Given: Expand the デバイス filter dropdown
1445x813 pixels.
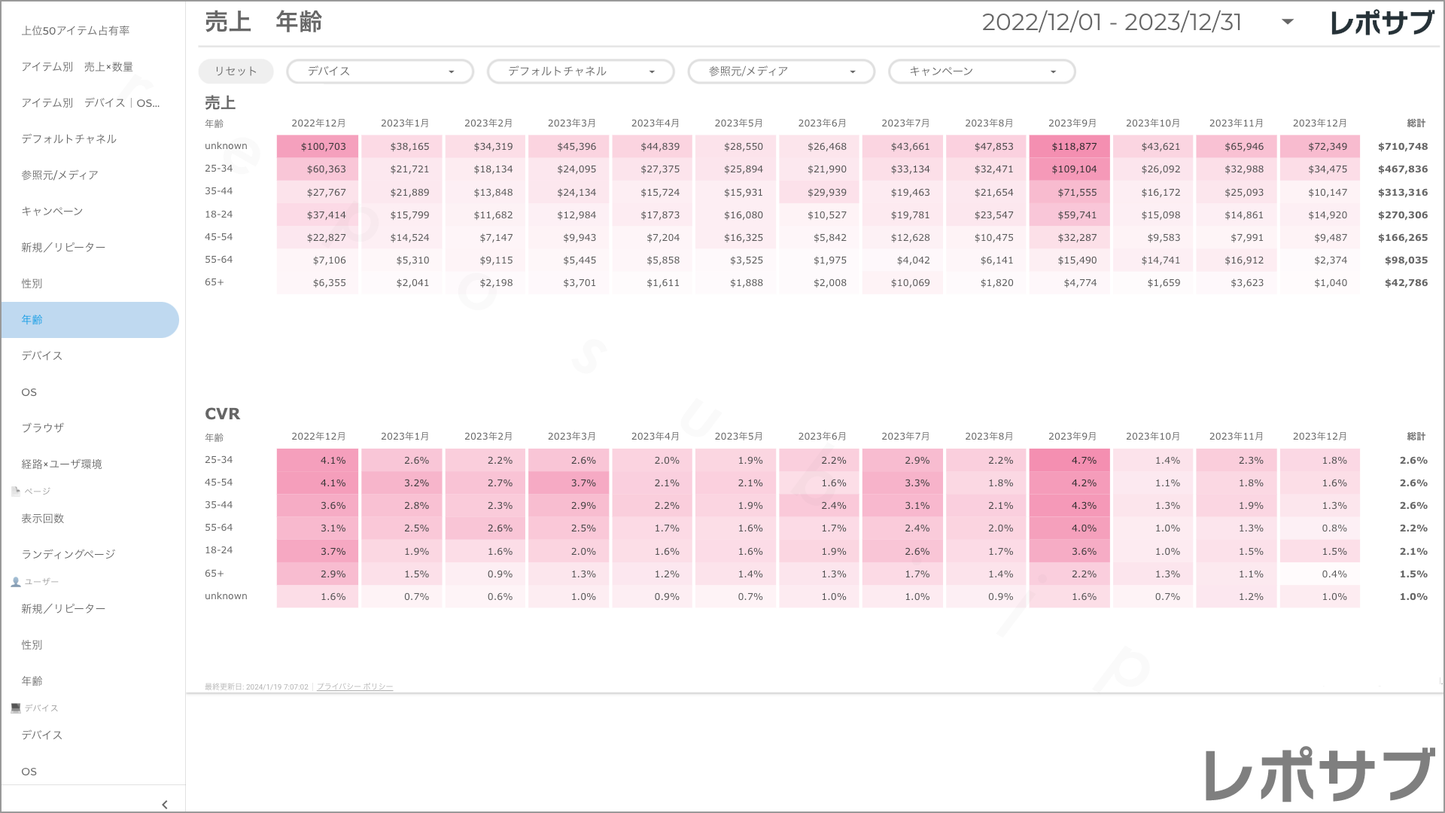Looking at the screenshot, I should (380, 71).
